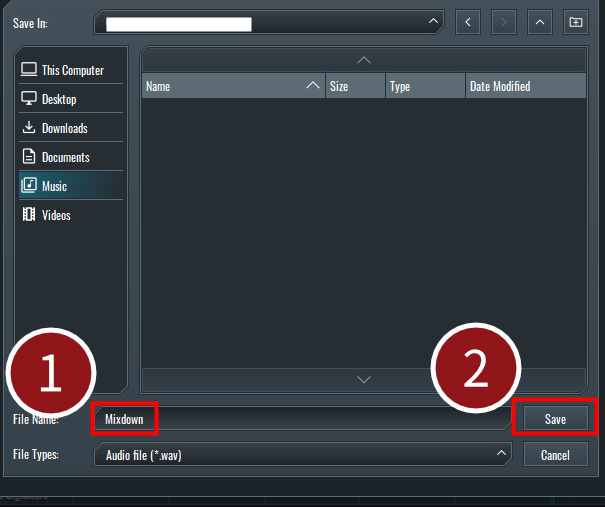Expand the Save In path dropdown
The image size is (605, 507).
[x=432, y=21]
